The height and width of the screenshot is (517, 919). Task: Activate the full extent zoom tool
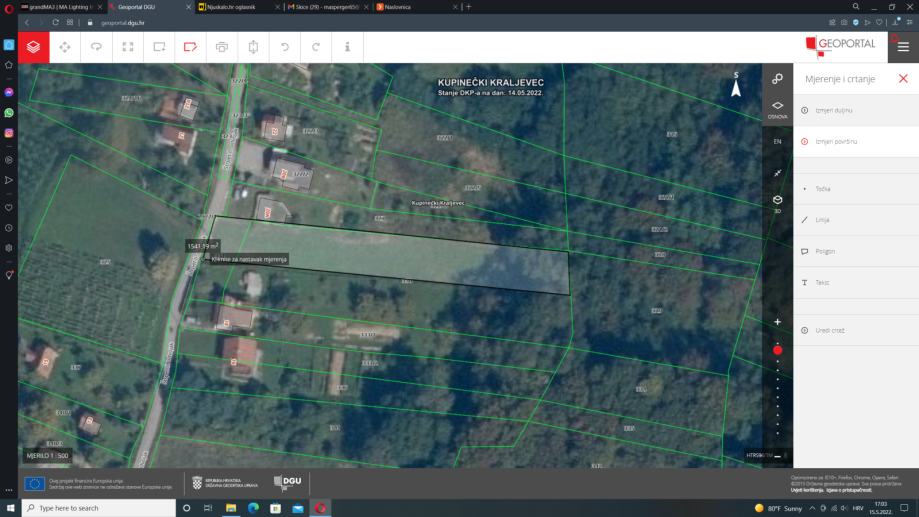click(x=128, y=47)
